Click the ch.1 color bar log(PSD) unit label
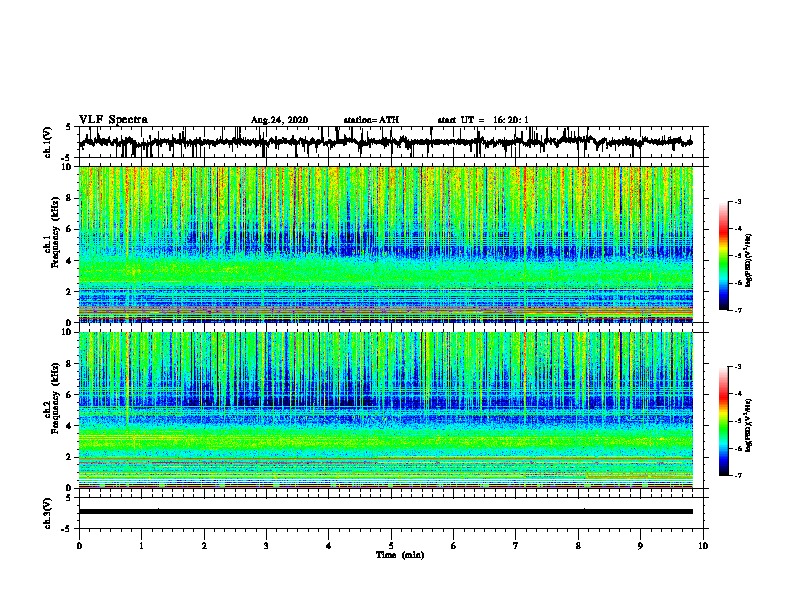This screenshot has width=792, height=612. (749, 260)
